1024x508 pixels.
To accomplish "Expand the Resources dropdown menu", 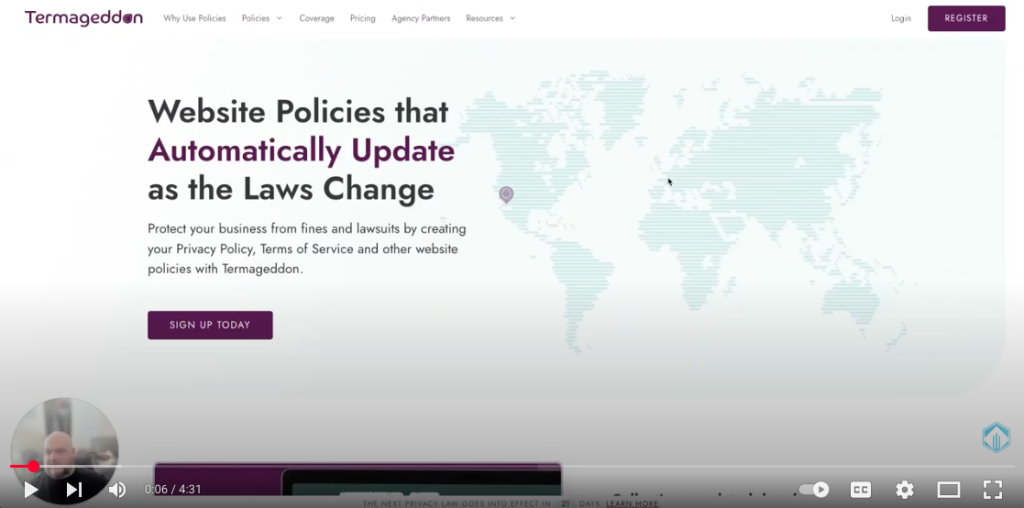I will pos(490,18).
